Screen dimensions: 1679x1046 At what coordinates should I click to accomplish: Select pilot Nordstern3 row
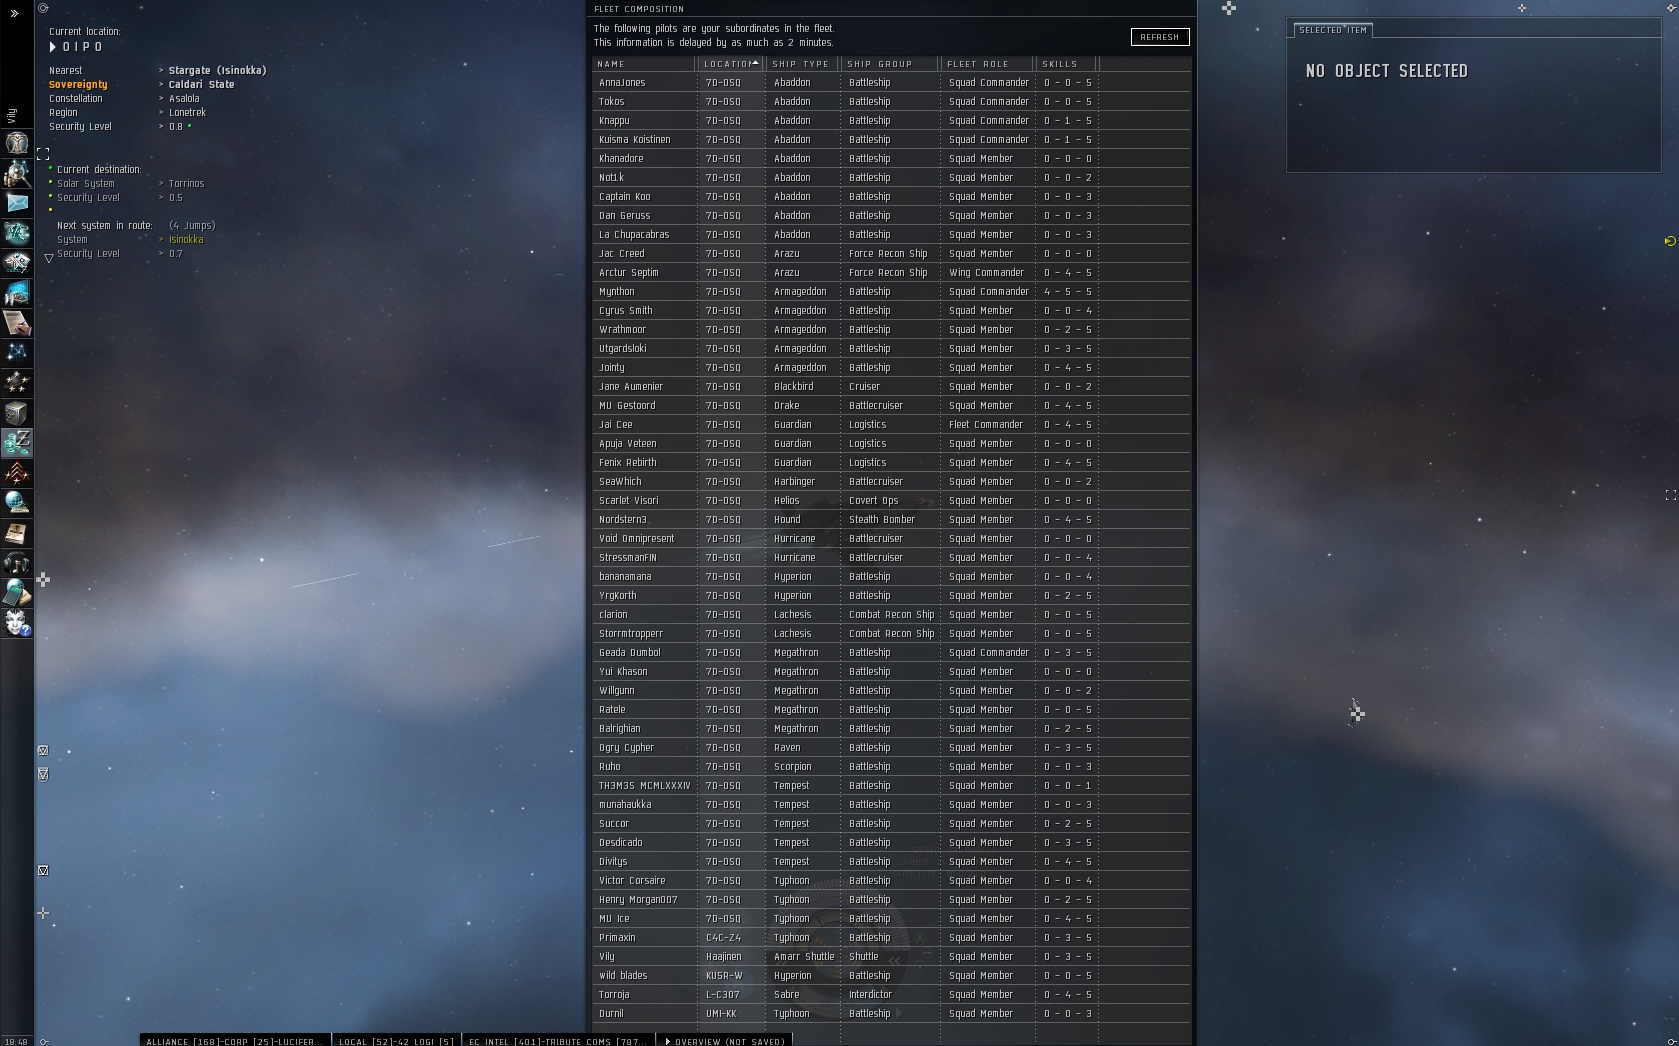tap(891, 520)
